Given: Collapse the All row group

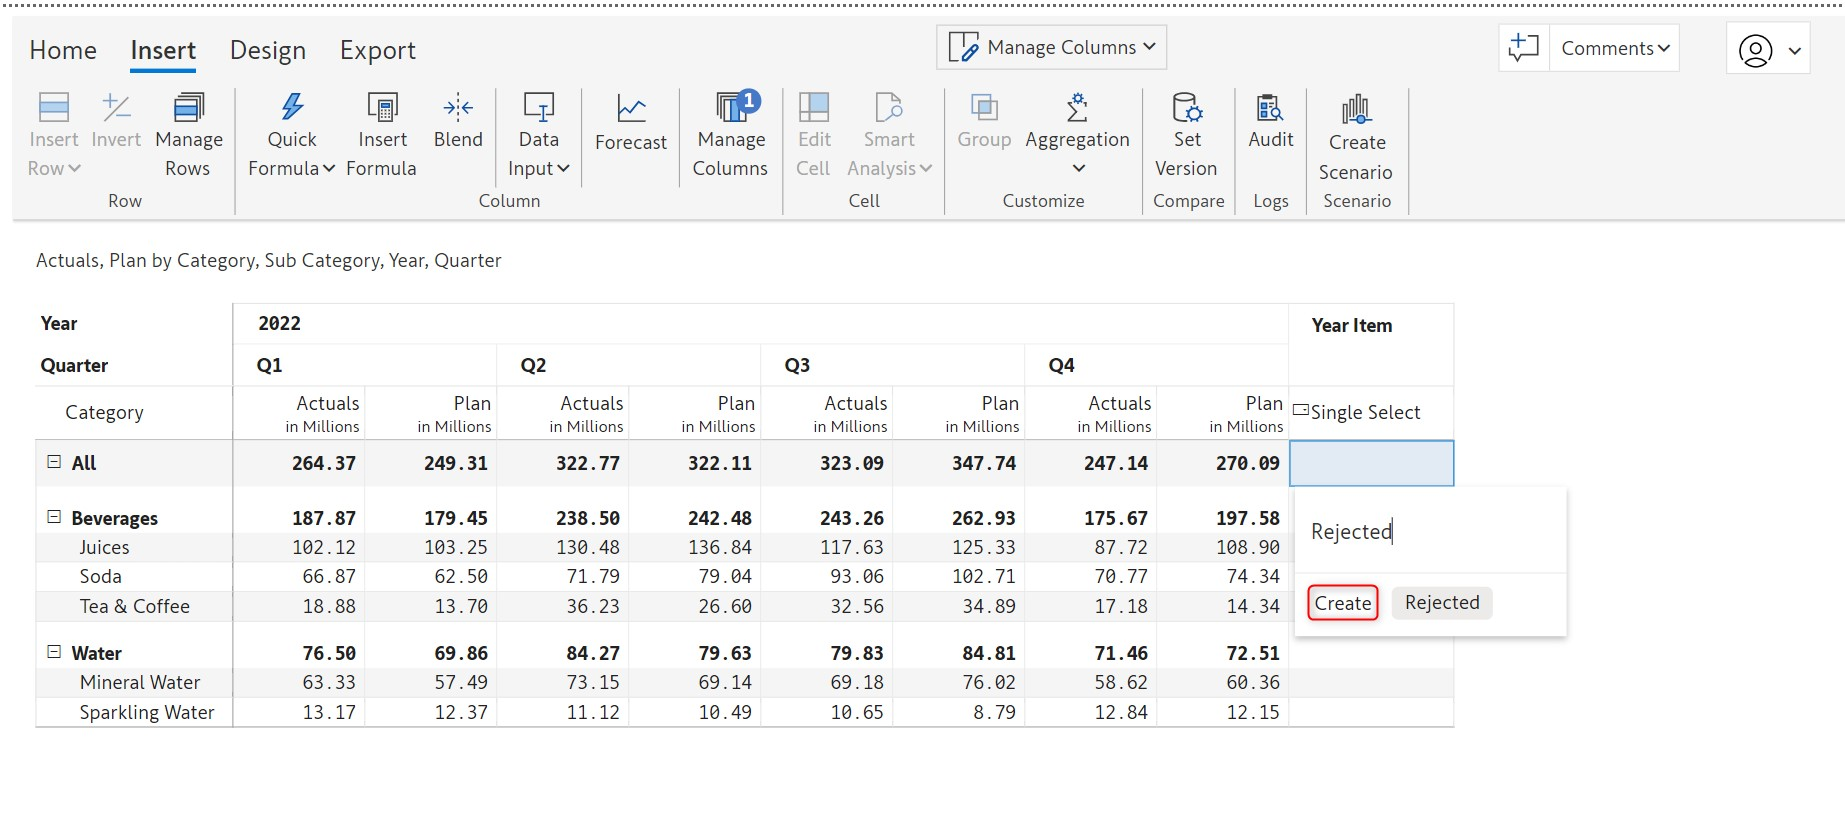Looking at the screenshot, I should click(x=54, y=462).
